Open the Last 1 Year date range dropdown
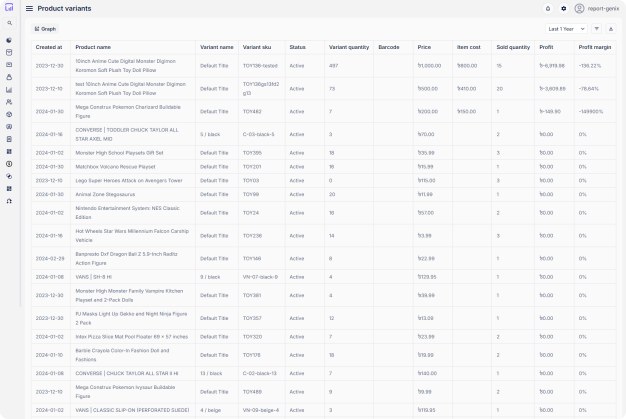The height and width of the screenshot is (419, 626). 567,29
